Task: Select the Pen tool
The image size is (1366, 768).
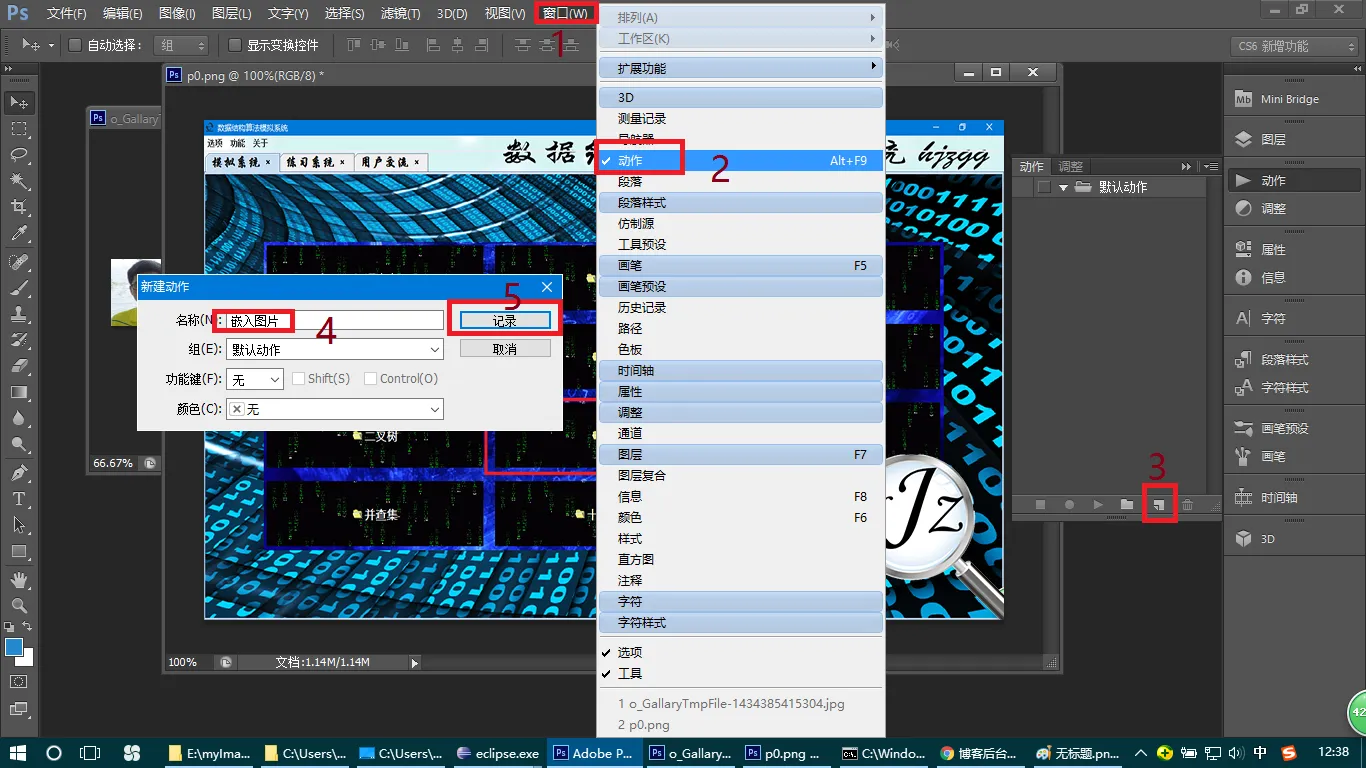Action: [x=19, y=473]
